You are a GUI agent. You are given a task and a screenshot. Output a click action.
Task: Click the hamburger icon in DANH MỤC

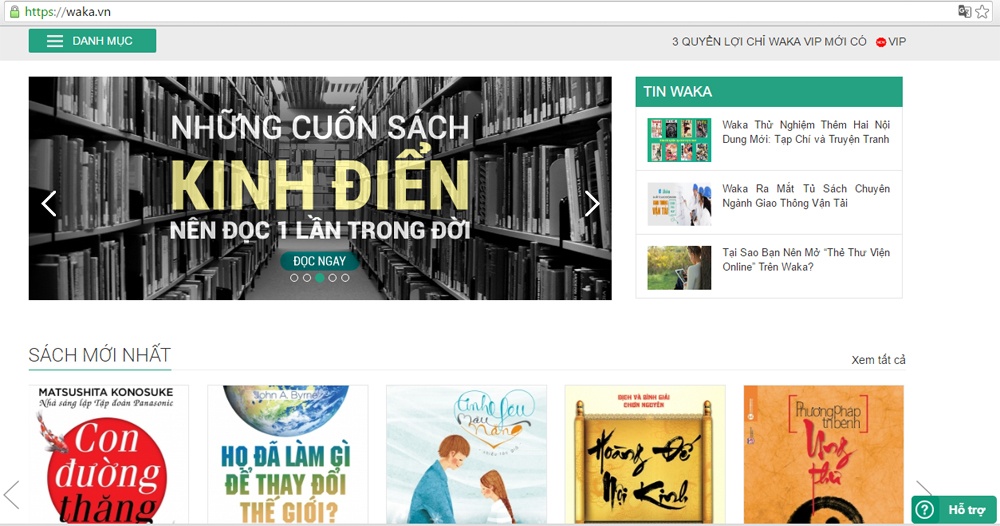[x=55, y=41]
